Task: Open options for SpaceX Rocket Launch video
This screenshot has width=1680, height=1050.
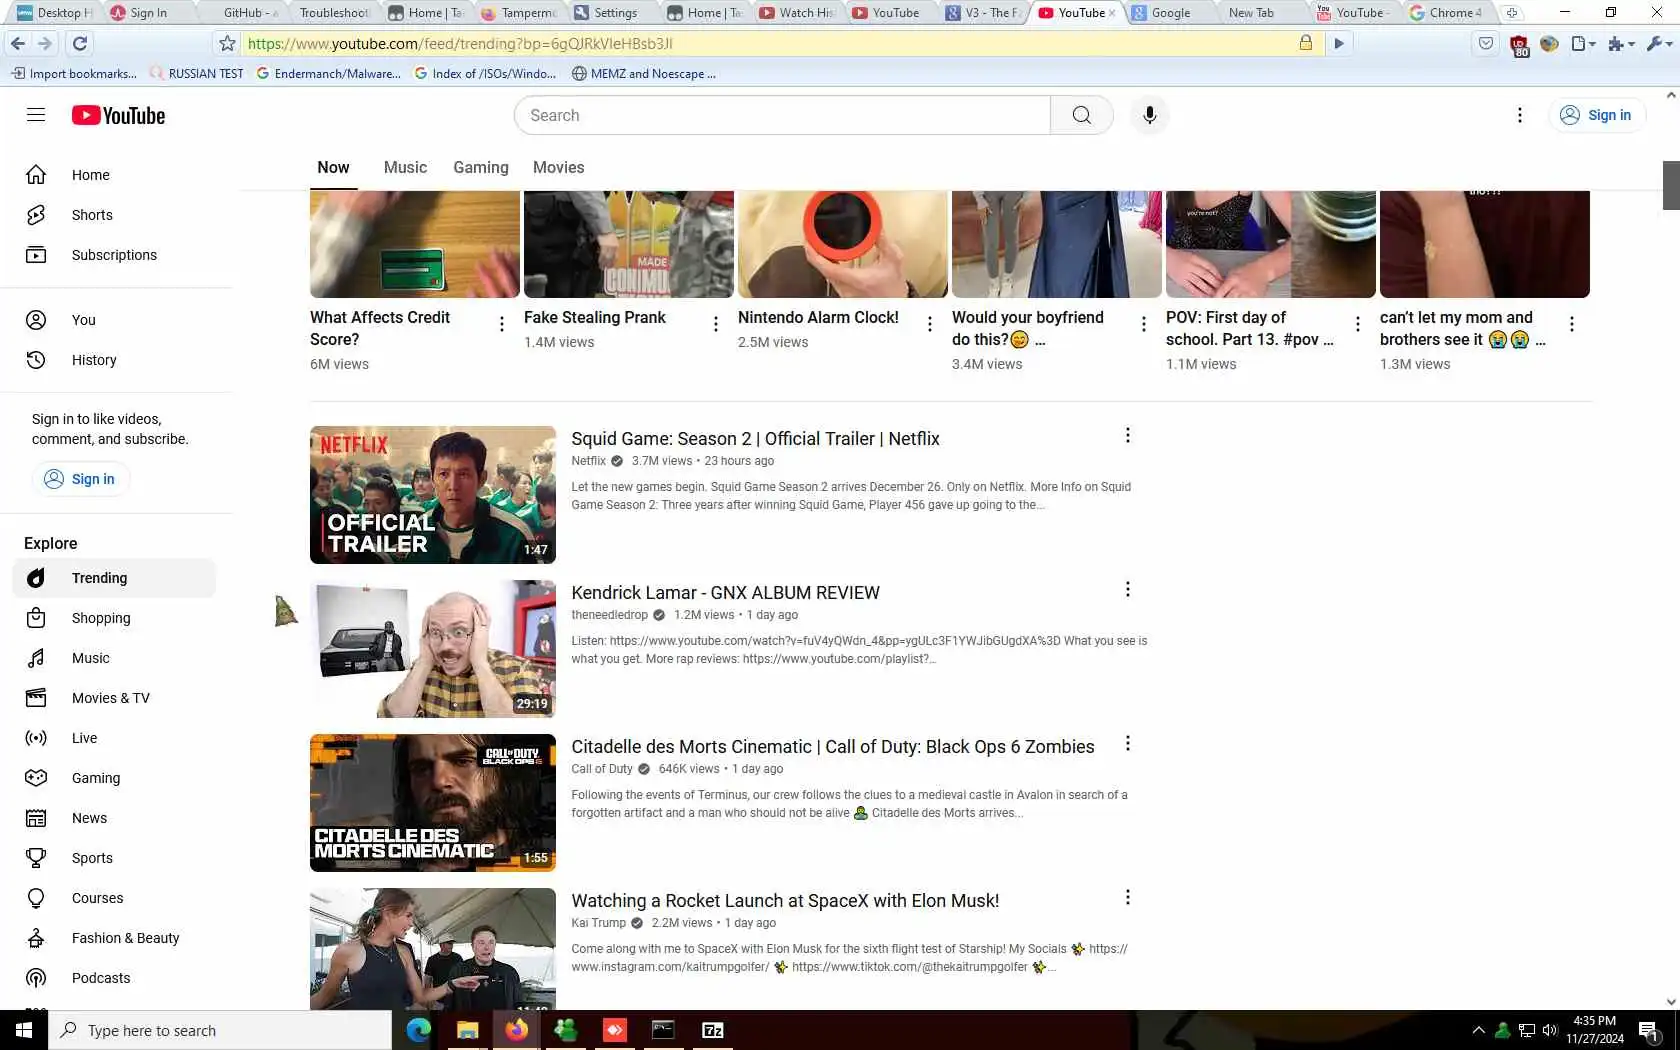Action: [x=1128, y=898]
